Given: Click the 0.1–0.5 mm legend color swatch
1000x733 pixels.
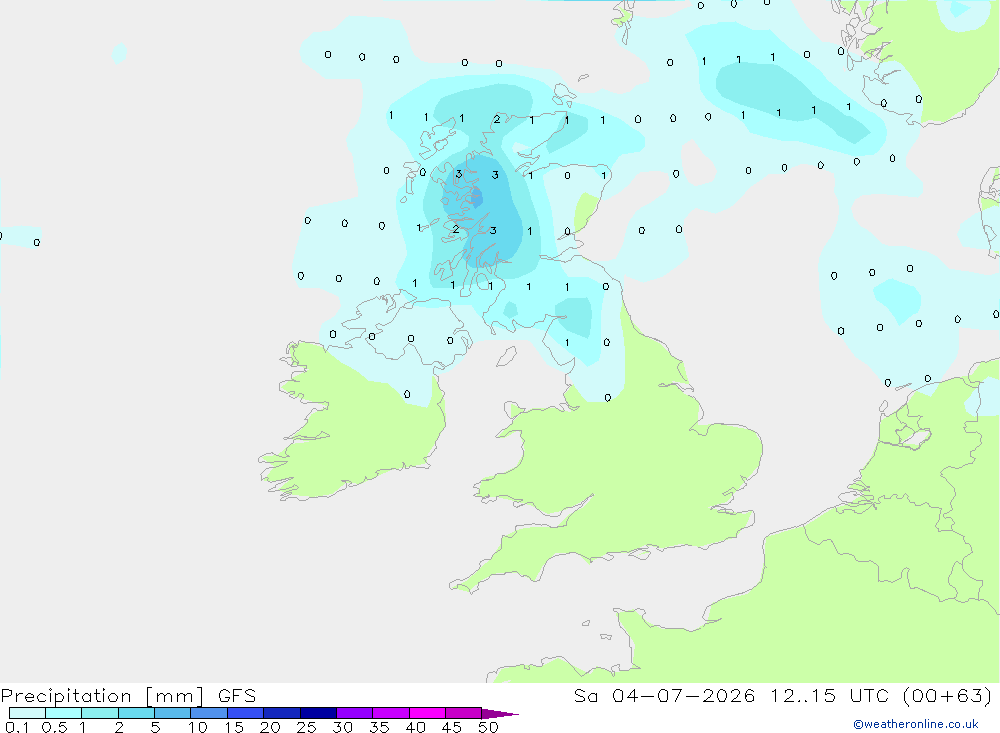Looking at the screenshot, I should click(27, 713).
